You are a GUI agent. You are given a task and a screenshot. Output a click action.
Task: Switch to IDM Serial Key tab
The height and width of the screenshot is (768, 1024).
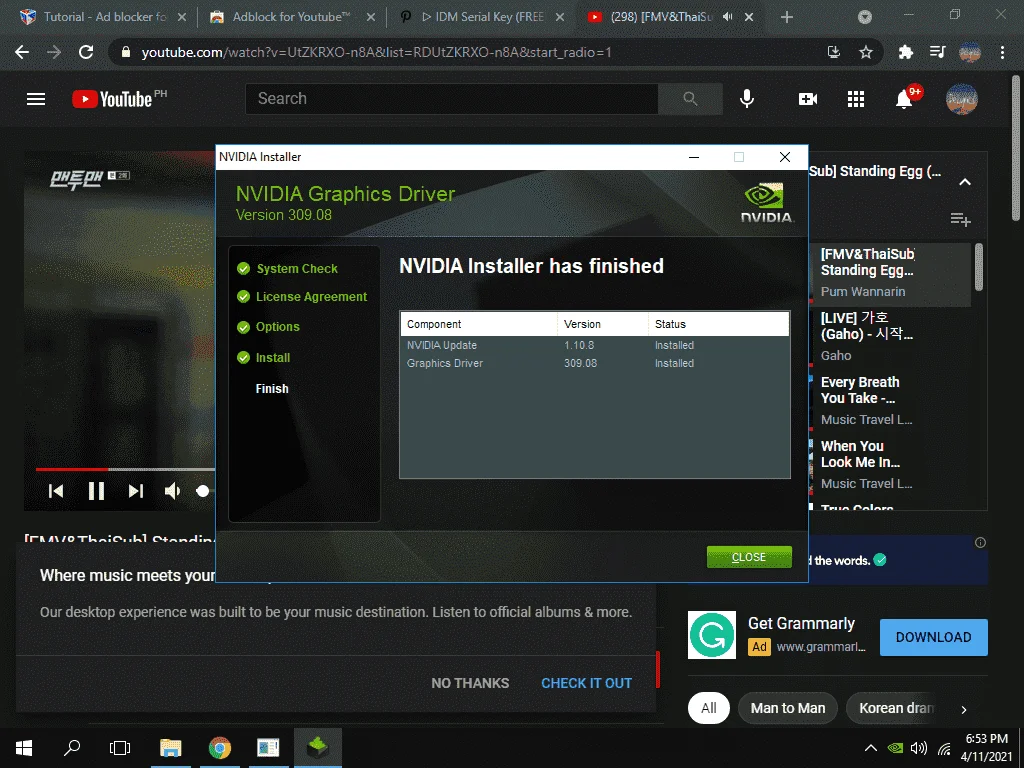click(x=481, y=17)
